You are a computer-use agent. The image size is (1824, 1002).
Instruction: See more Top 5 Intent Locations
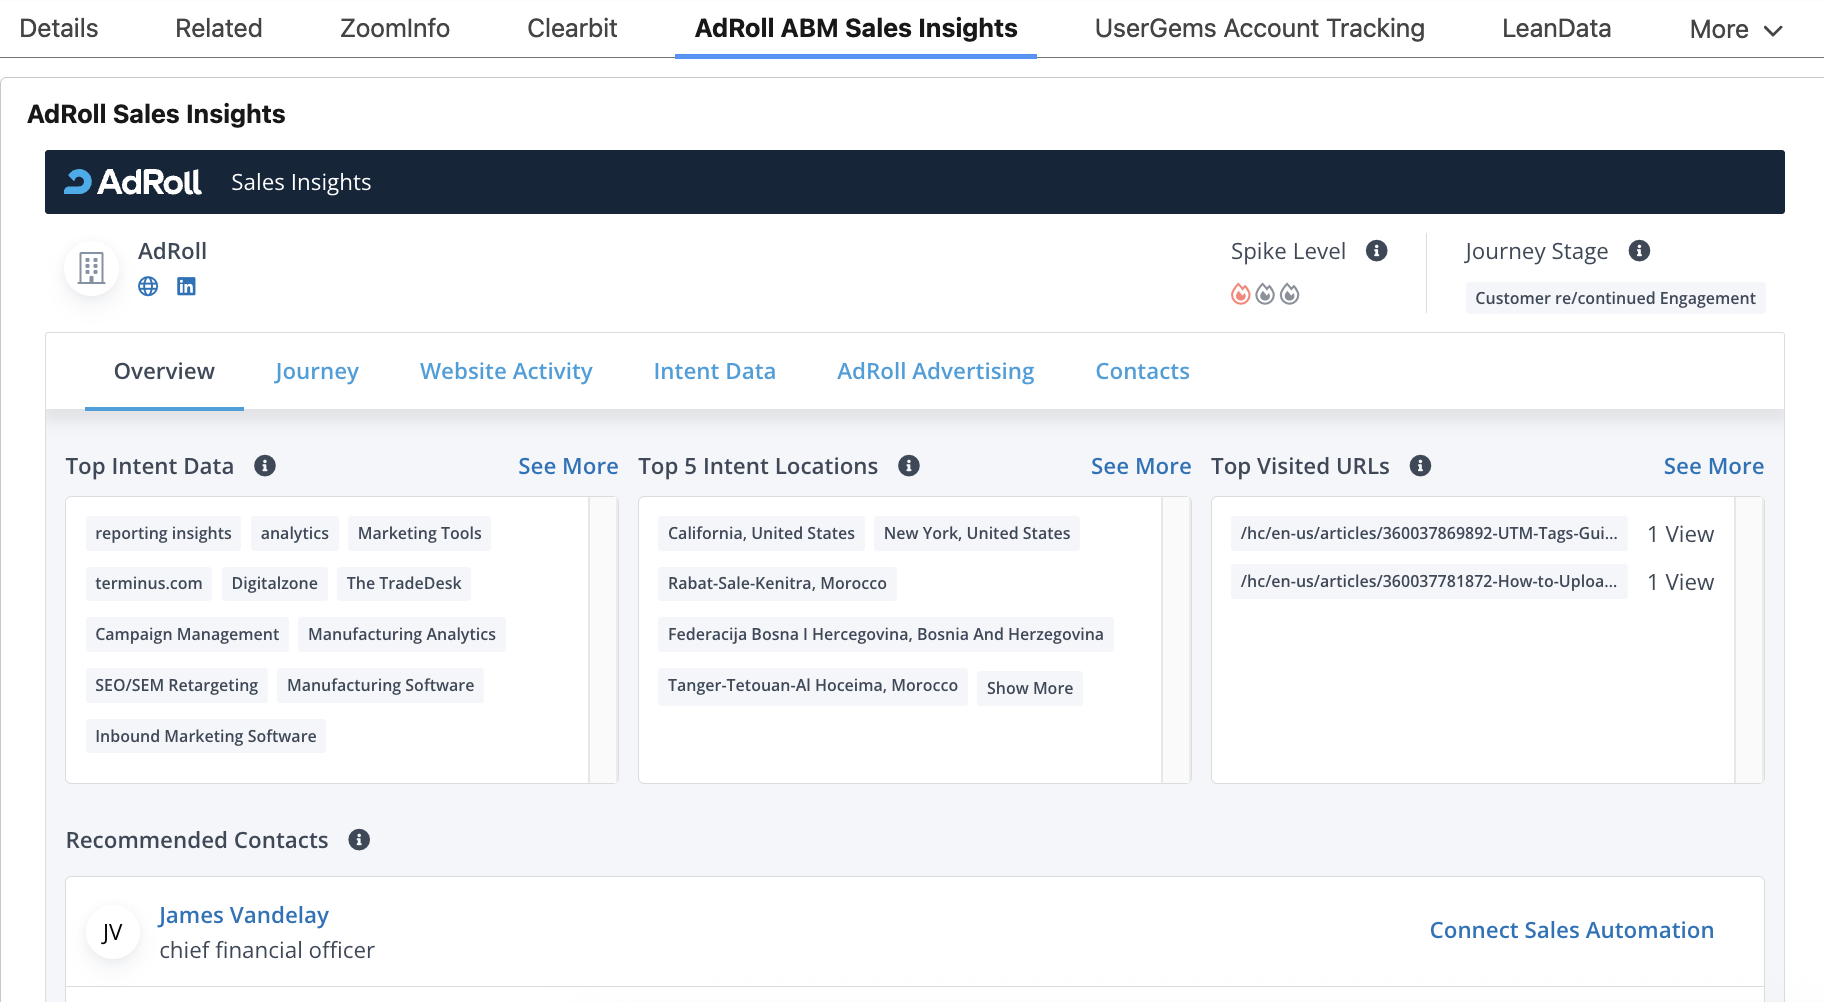(1141, 466)
